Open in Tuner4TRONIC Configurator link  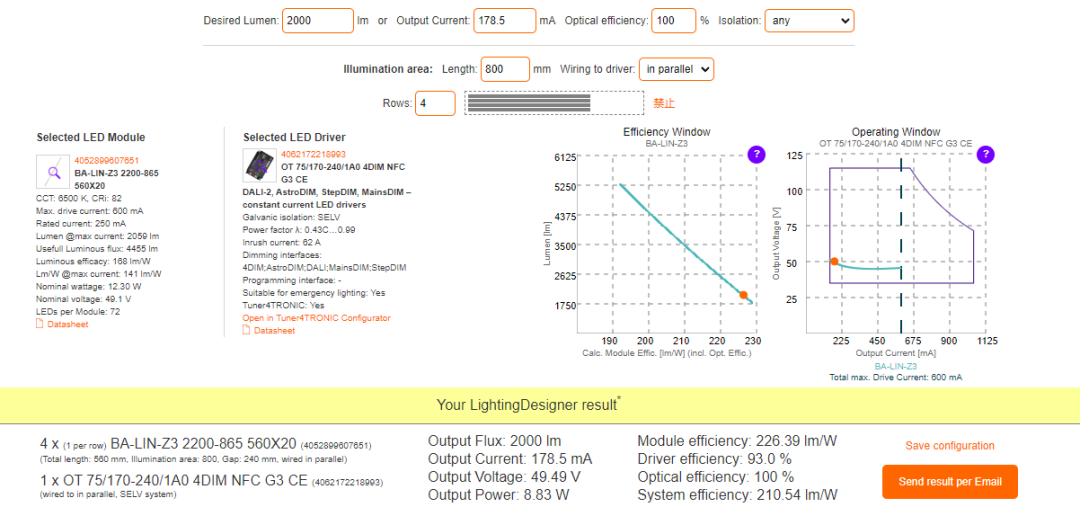click(x=316, y=318)
